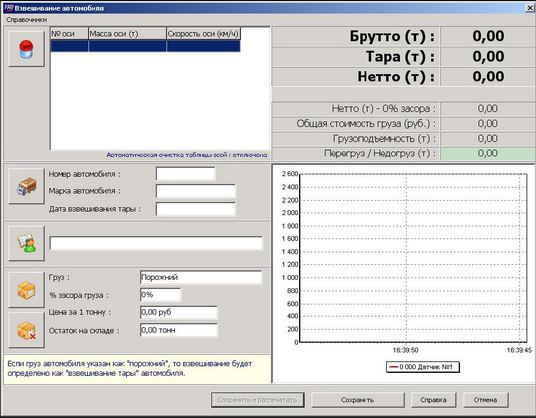The width and height of the screenshot is (536, 418).
Task: Click the client contractor person icon
Action: click(26, 243)
